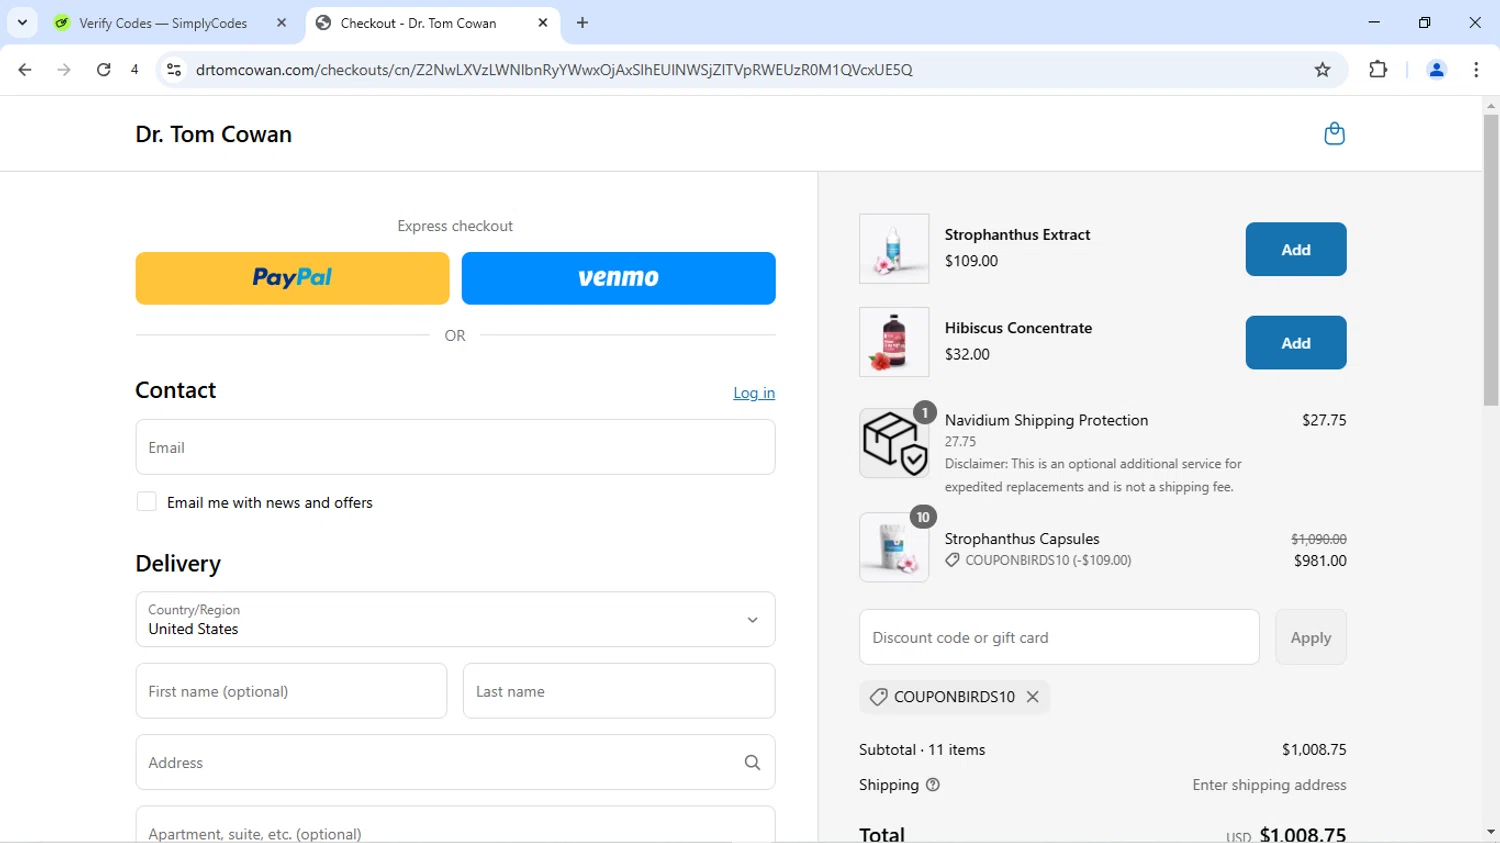Screen dimensions: 1500x843
Task: Click the Navidium Shipping Protection thumbnail
Action: [894, 443]
